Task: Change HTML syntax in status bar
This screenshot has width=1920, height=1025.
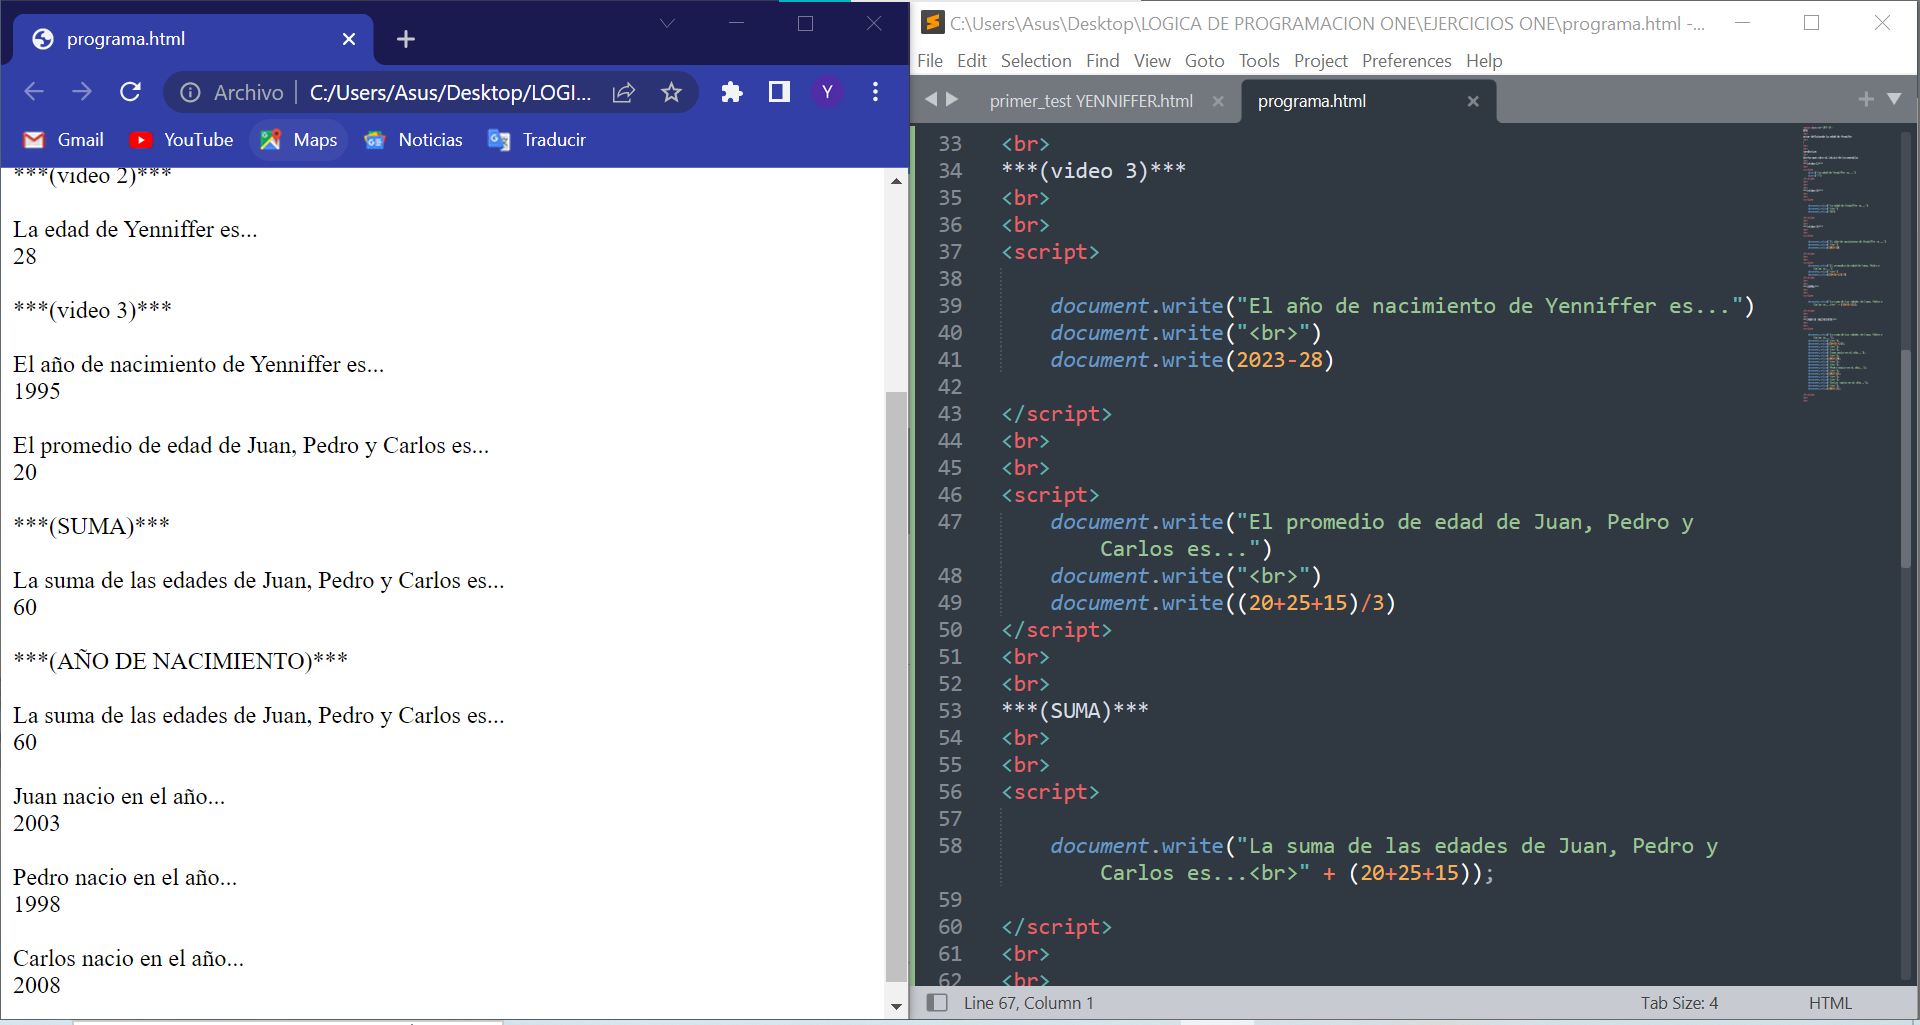Action: coord(1830,1003)
